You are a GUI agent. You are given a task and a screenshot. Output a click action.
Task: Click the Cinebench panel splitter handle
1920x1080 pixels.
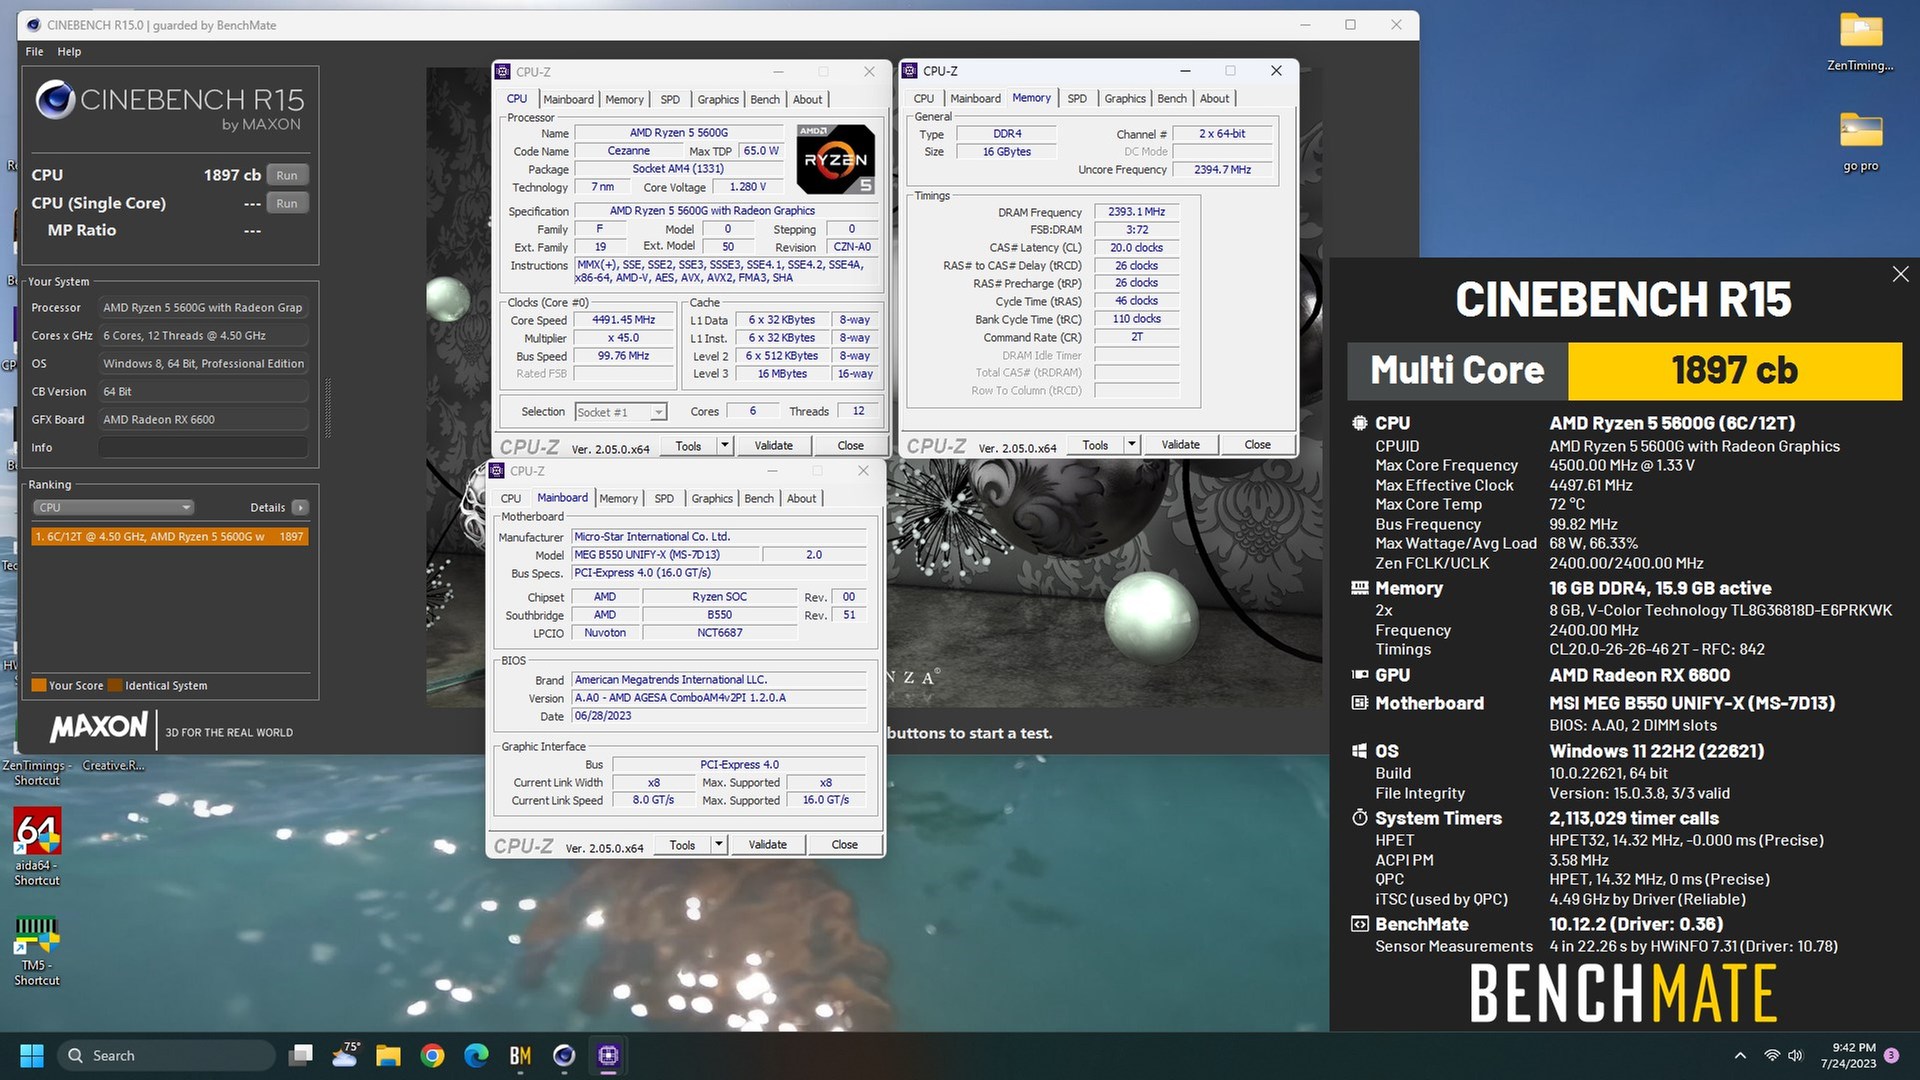328,410
